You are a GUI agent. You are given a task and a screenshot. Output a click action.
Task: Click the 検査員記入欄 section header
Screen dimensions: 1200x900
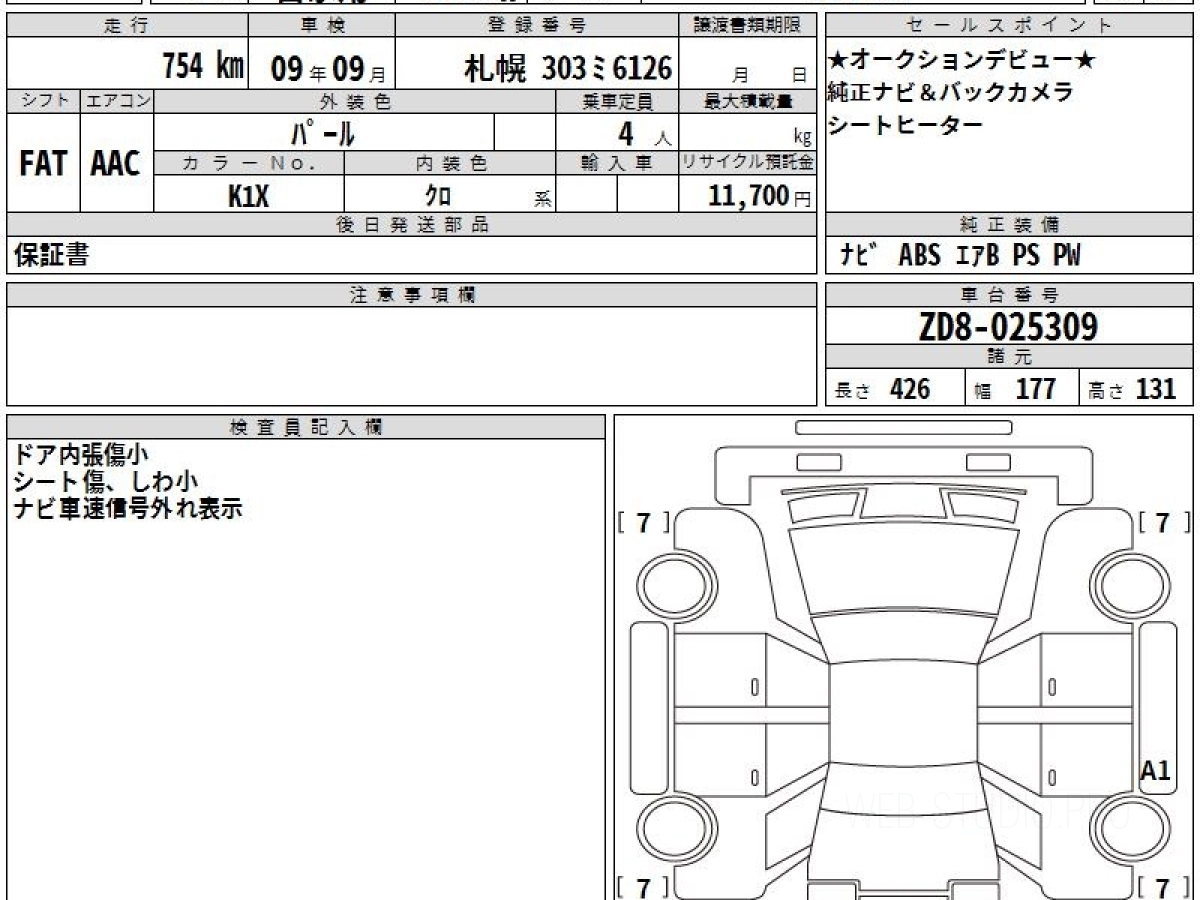(x=306, y=427)
